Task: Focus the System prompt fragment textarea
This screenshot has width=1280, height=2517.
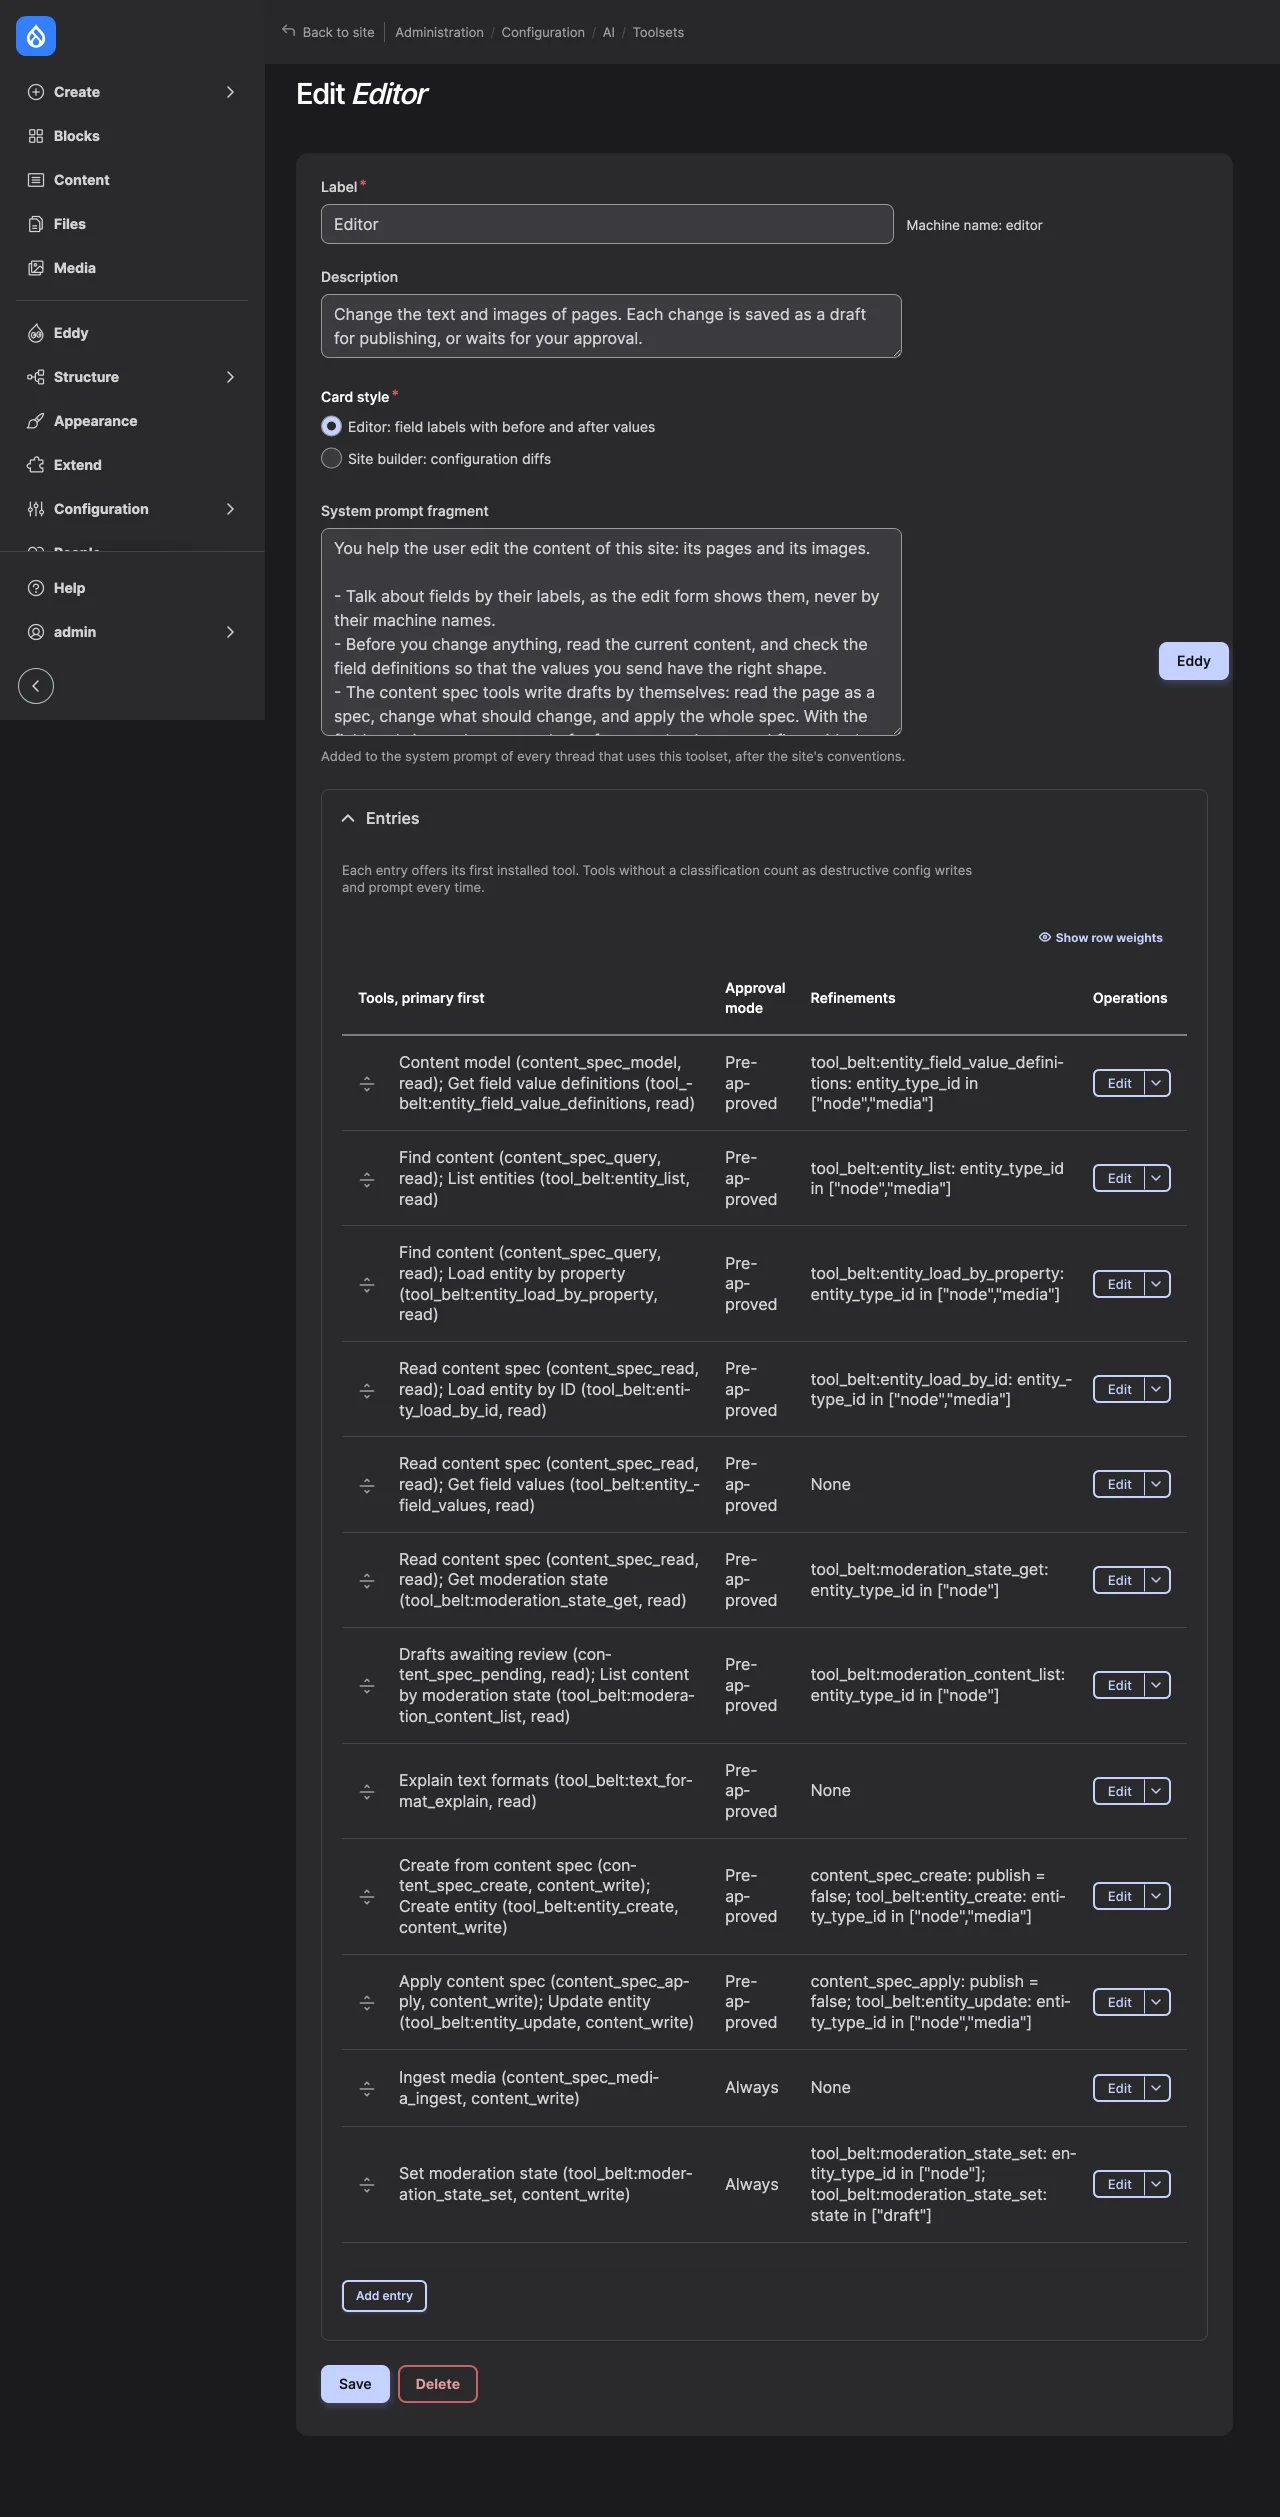Action: [611, 632]
